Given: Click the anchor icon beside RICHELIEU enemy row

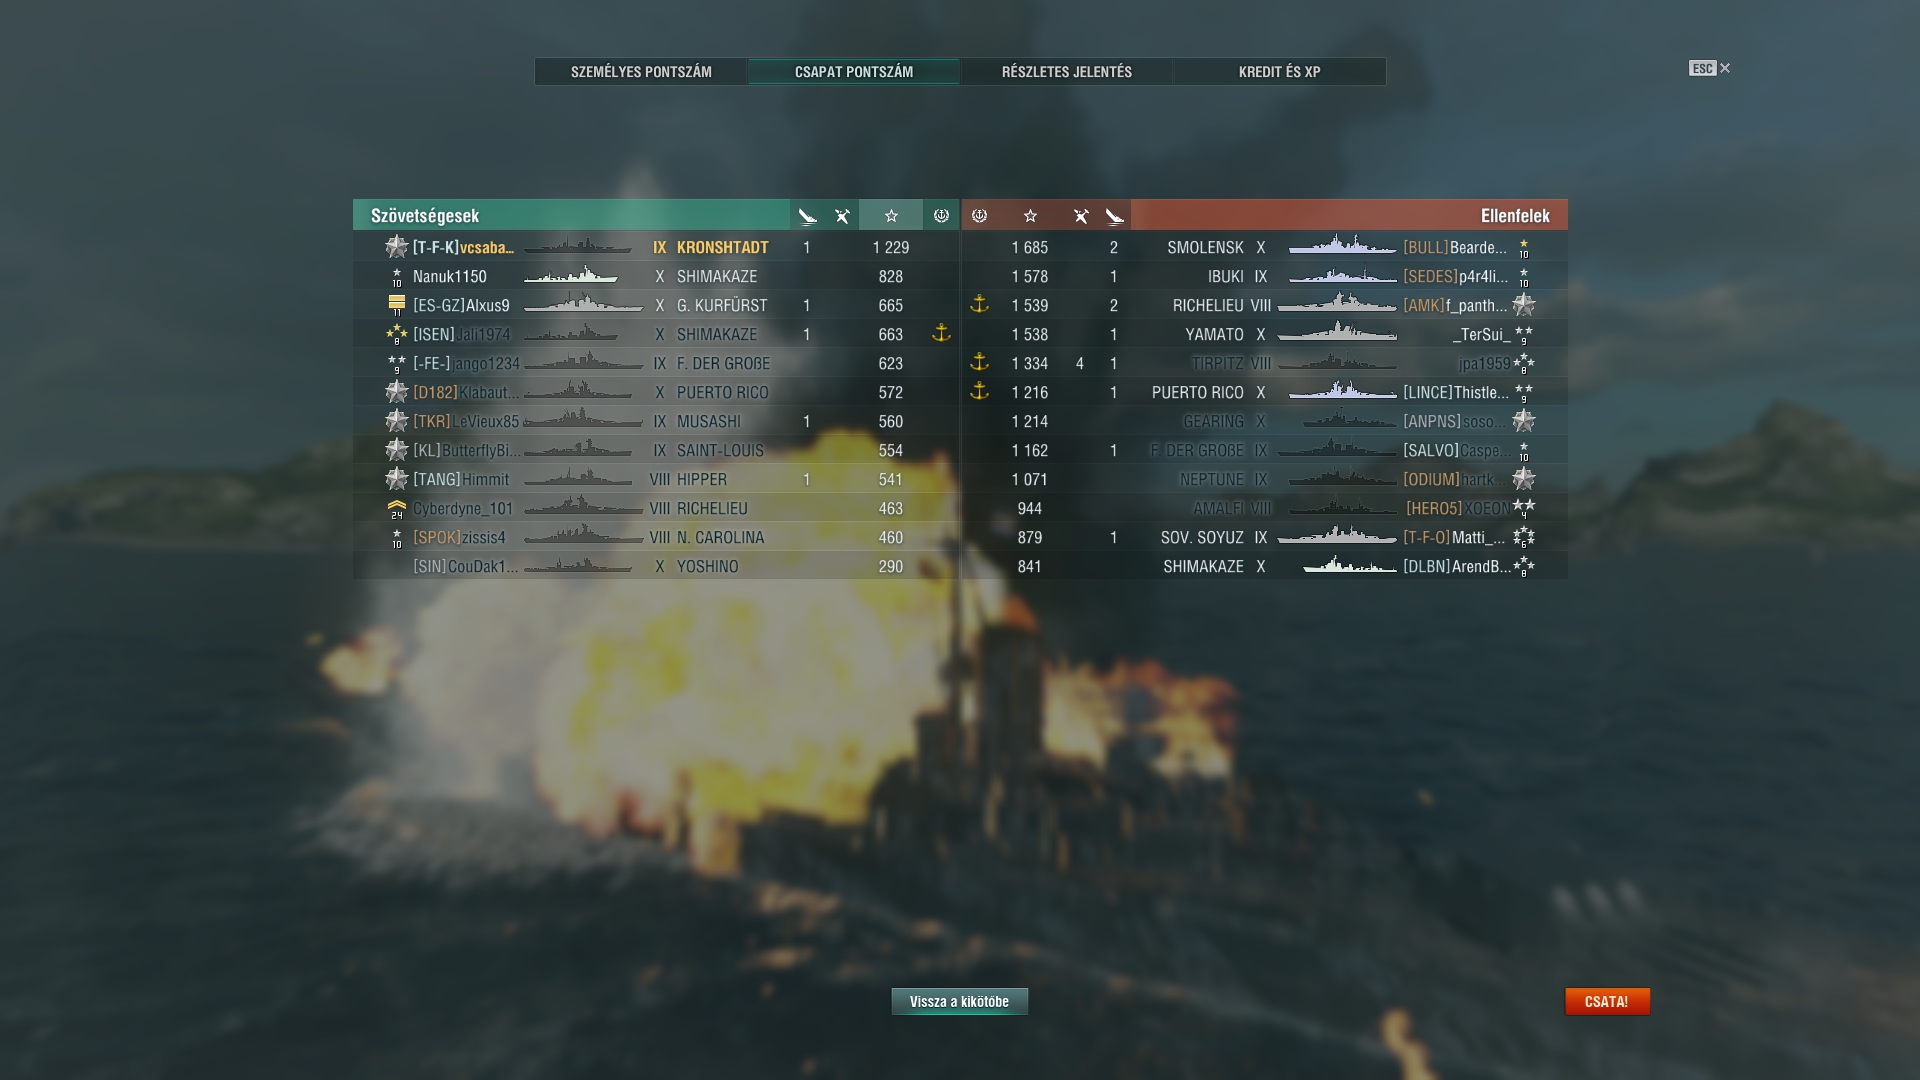Looking at the screenshot, I should [x=980, y=304].
